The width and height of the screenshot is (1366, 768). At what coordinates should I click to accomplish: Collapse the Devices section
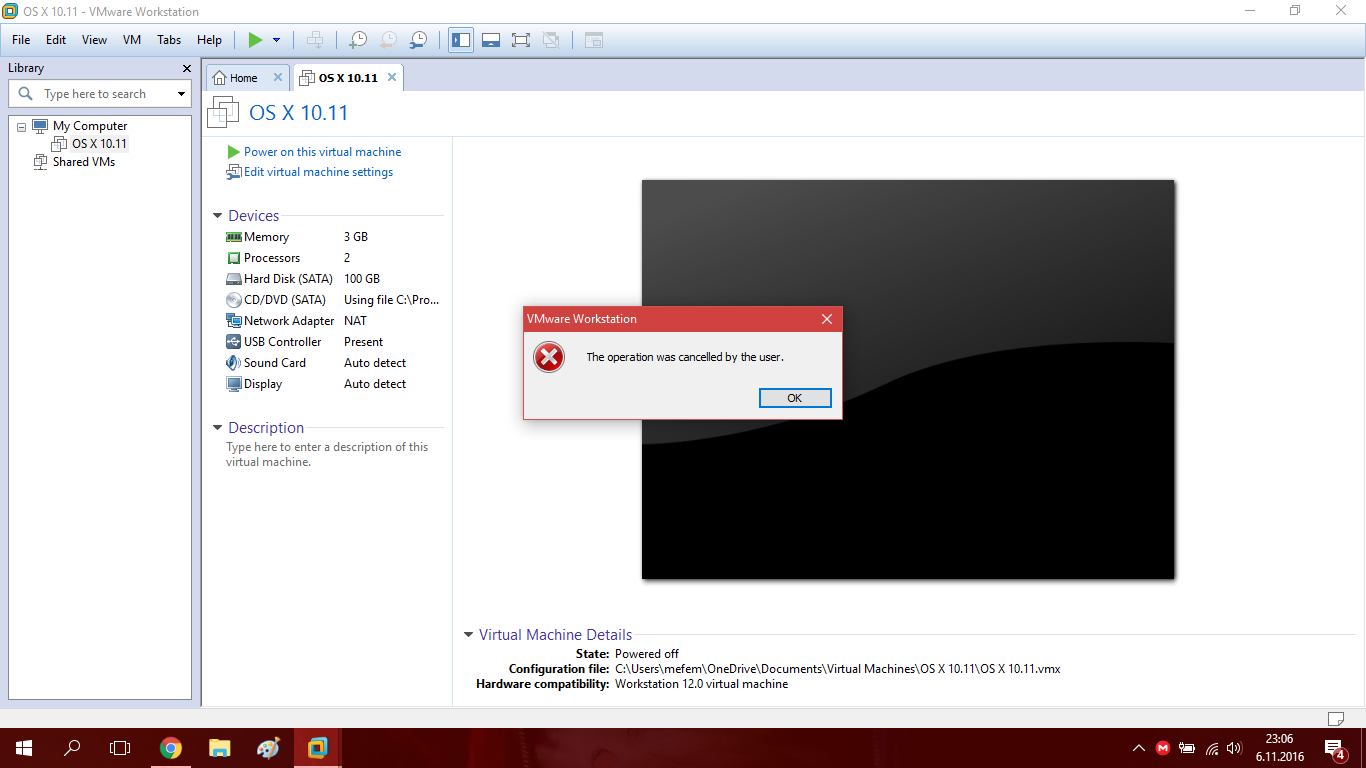click(218, 216)
